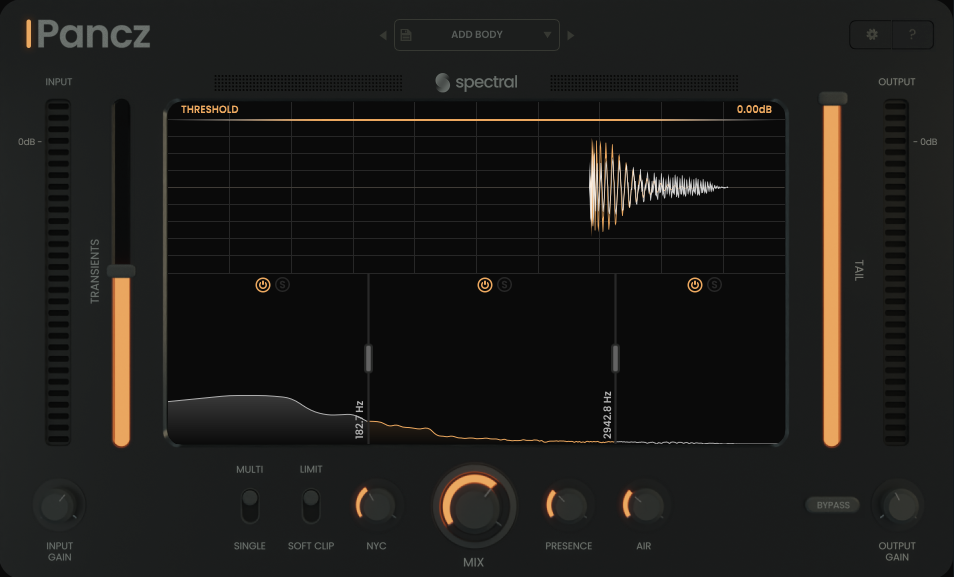Go to the next preset arrow

(x=571, y=35)
